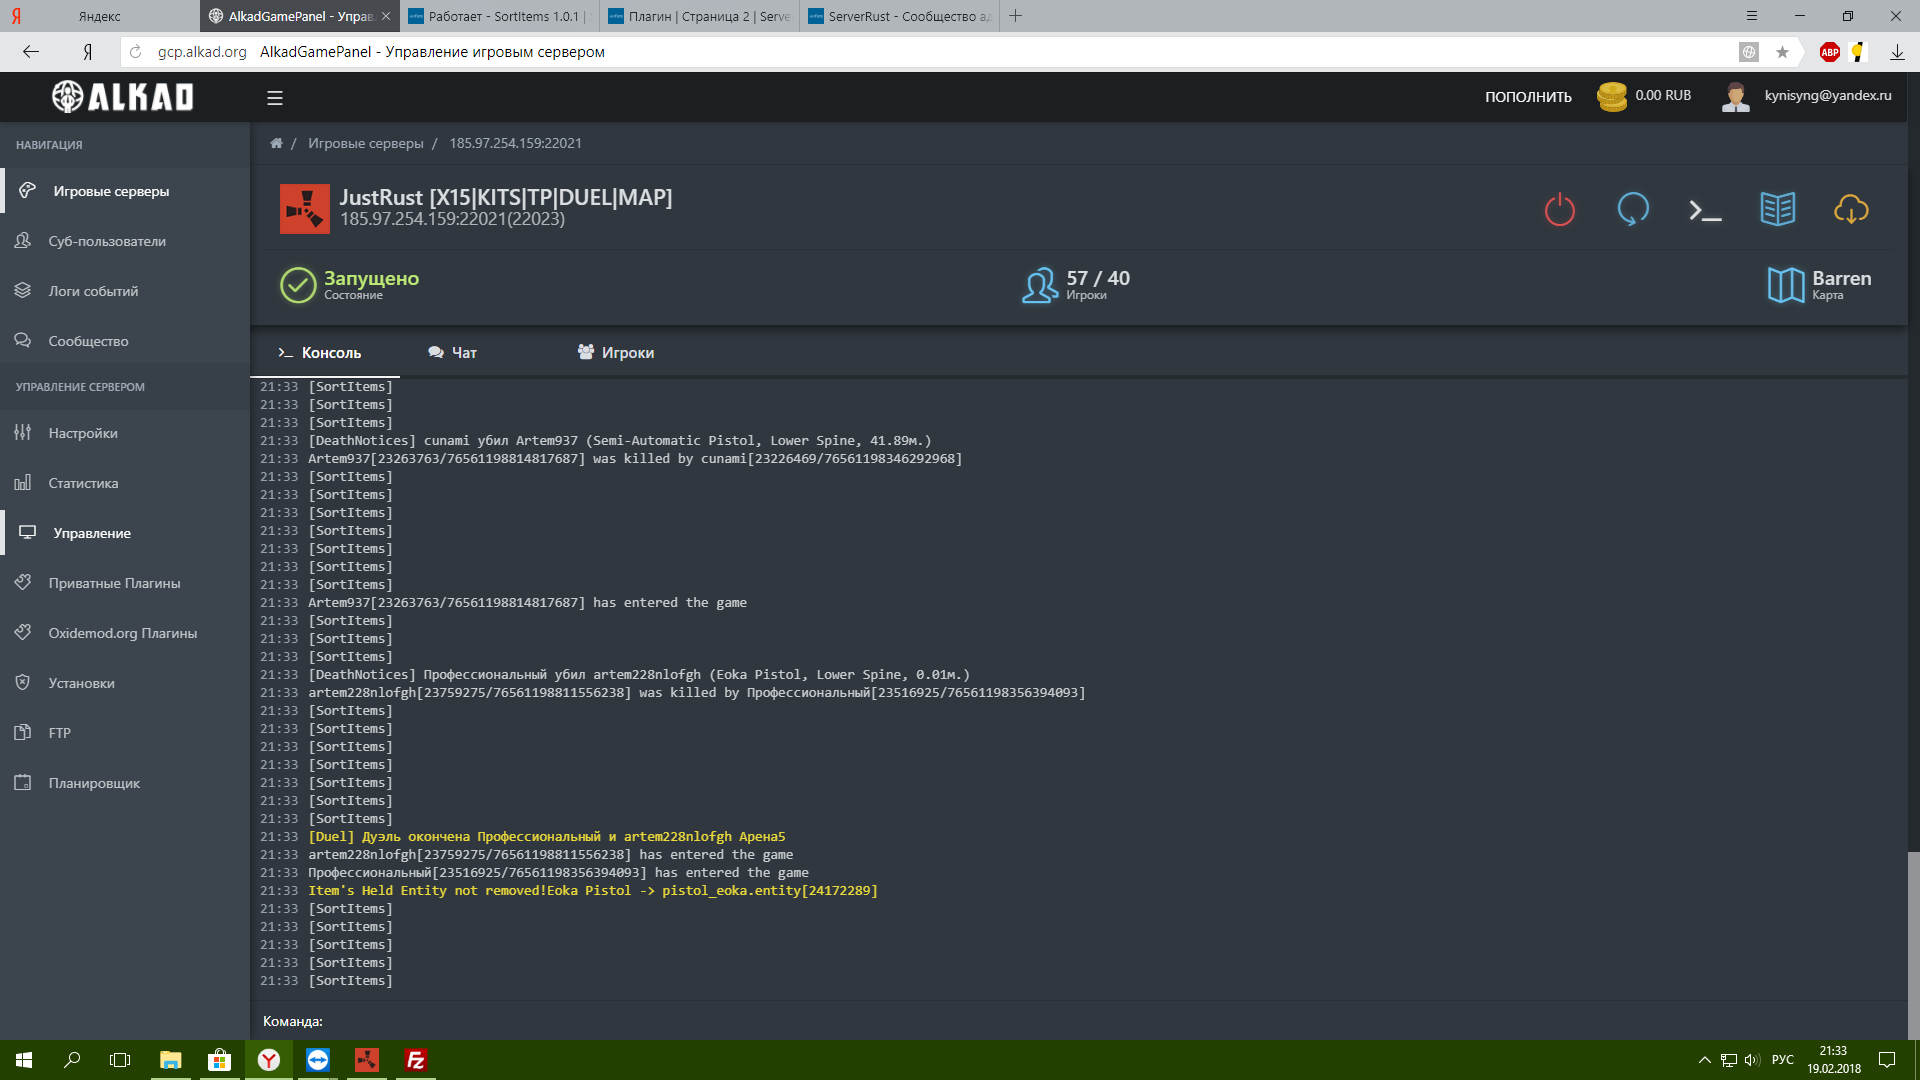Open Планировщик in the sidebar

pyautogui.click(x=94, y=783)
